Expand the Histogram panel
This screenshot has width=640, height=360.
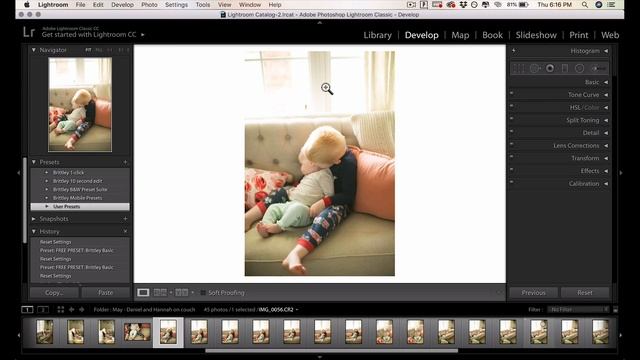tap(606, 51)
